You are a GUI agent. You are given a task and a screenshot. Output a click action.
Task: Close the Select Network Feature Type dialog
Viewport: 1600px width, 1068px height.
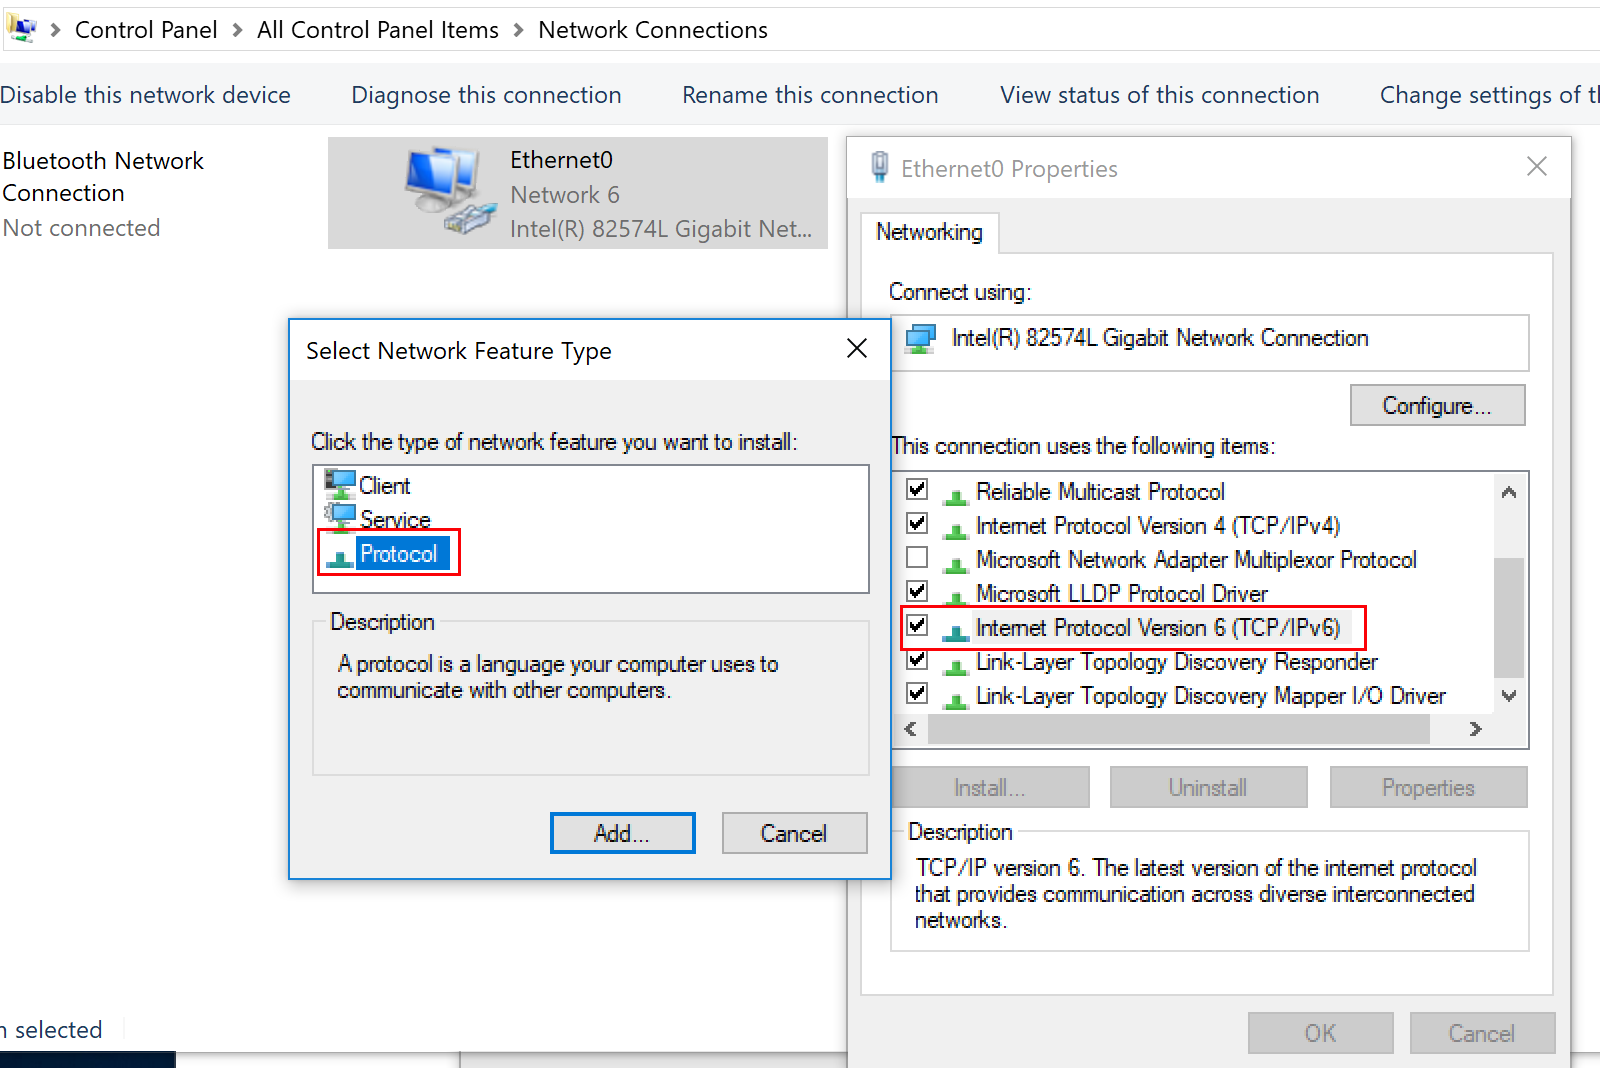click(x=857, y=349)
